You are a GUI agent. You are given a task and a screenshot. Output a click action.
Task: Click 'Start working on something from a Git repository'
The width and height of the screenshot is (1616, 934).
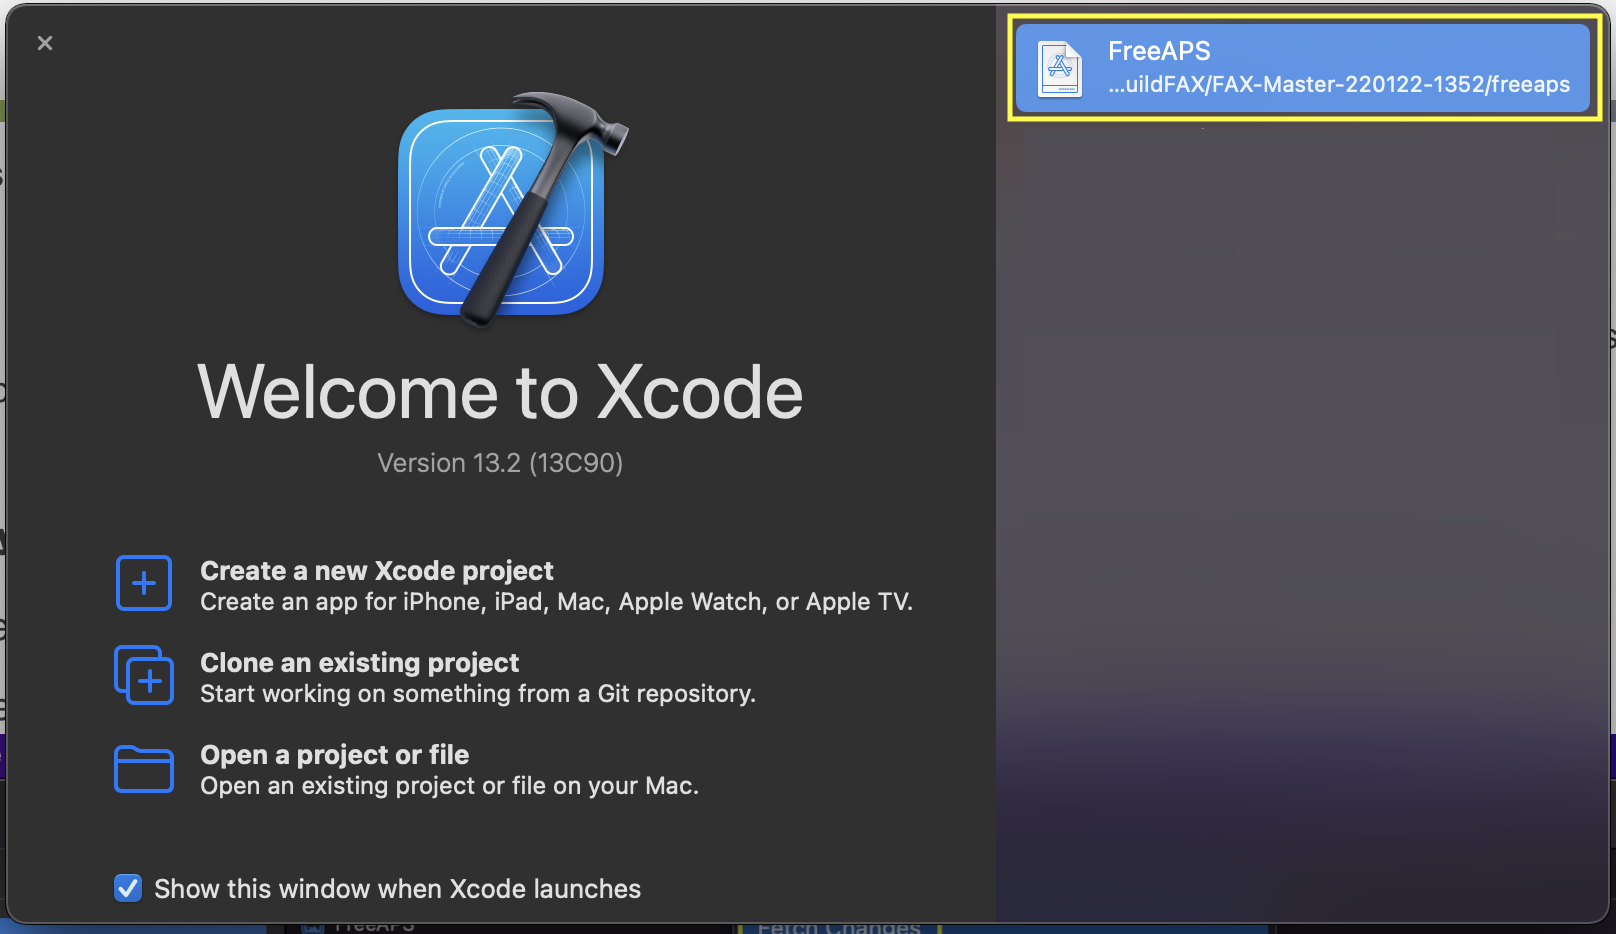click(478, 694)
